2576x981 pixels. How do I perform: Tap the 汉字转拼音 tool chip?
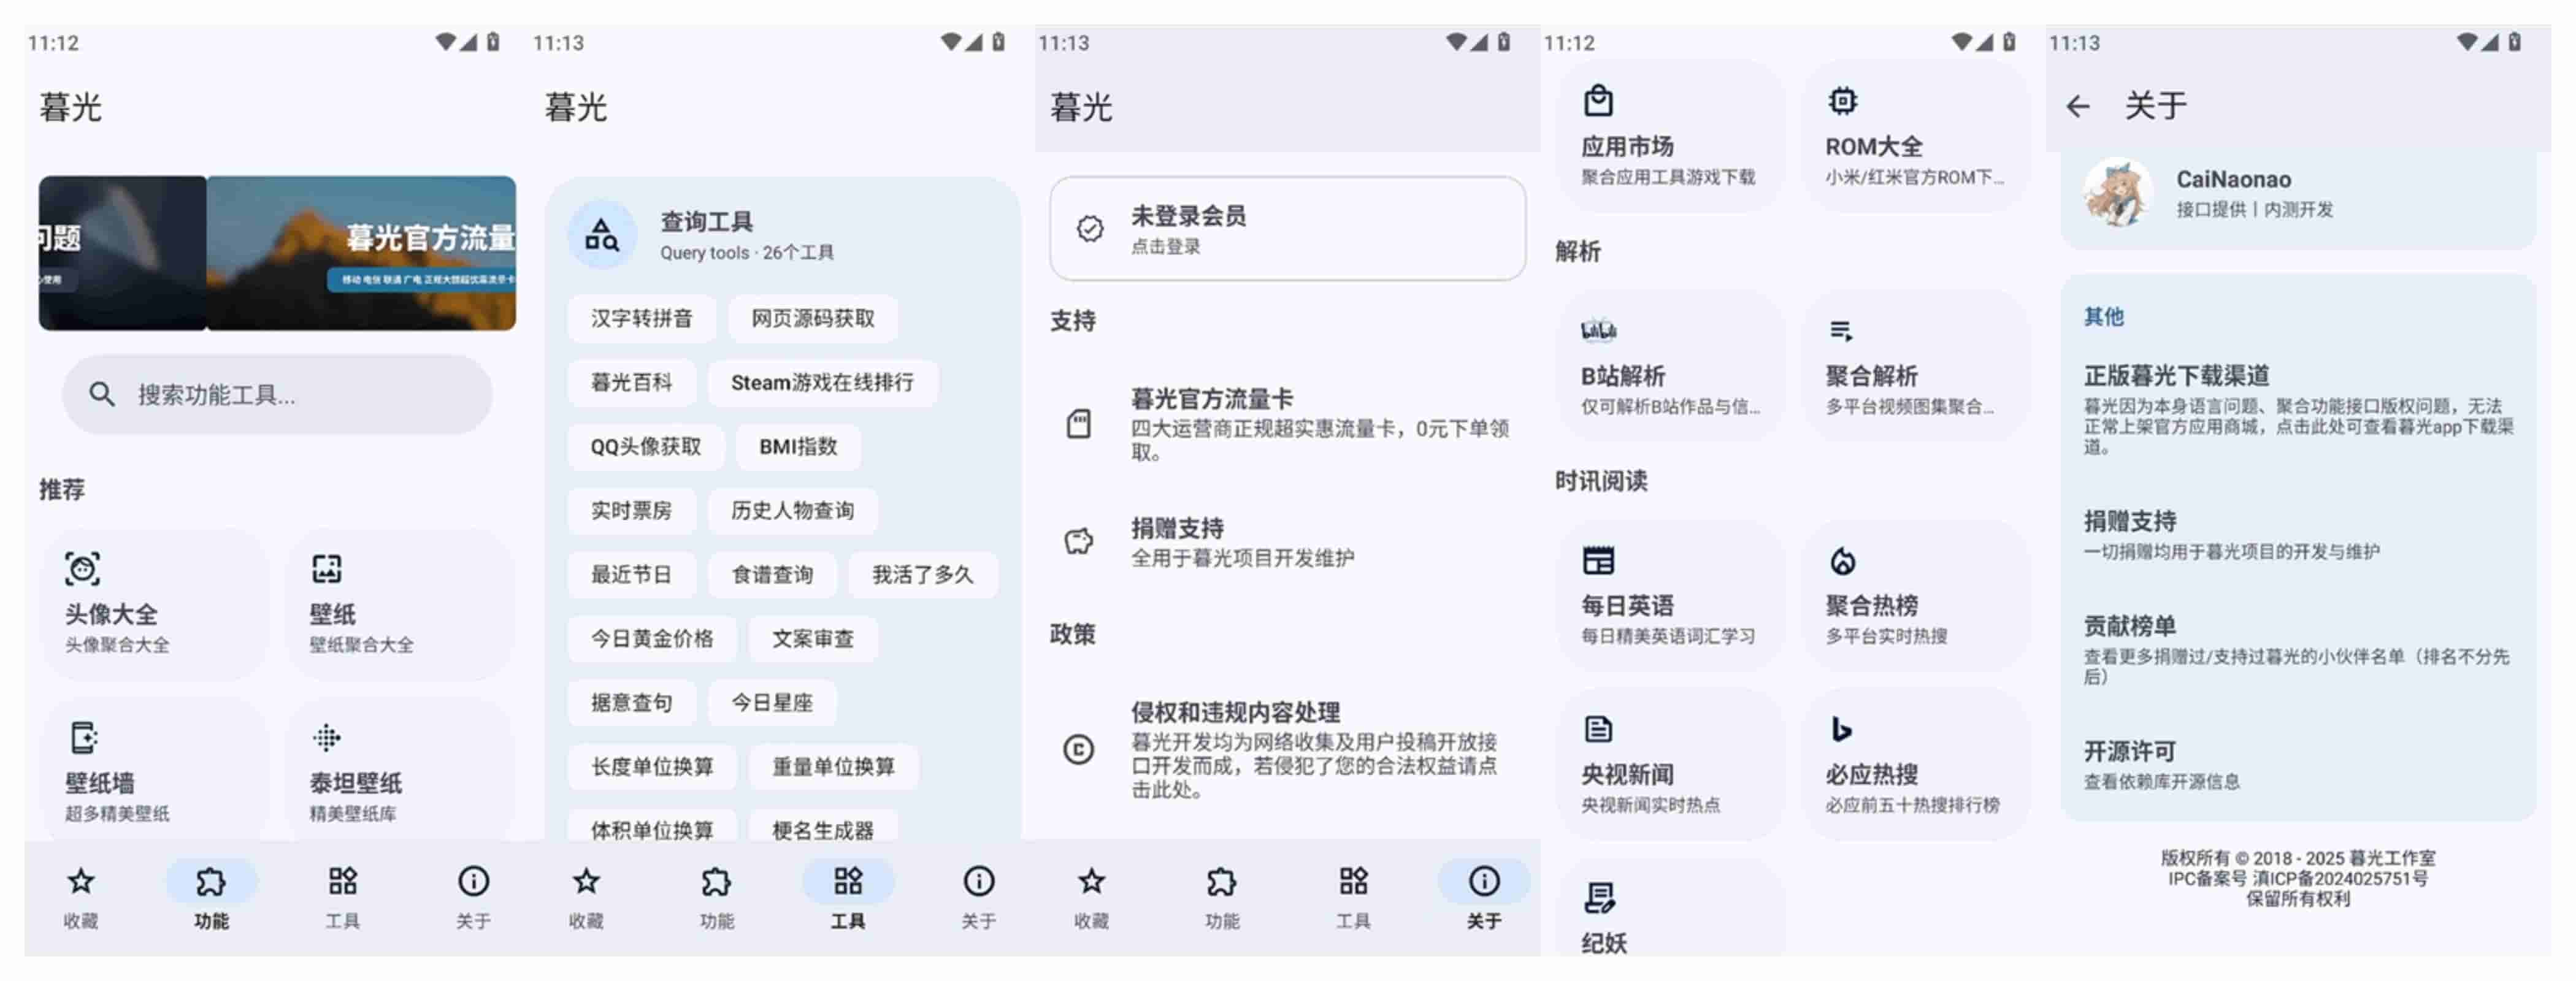[641, 319]
